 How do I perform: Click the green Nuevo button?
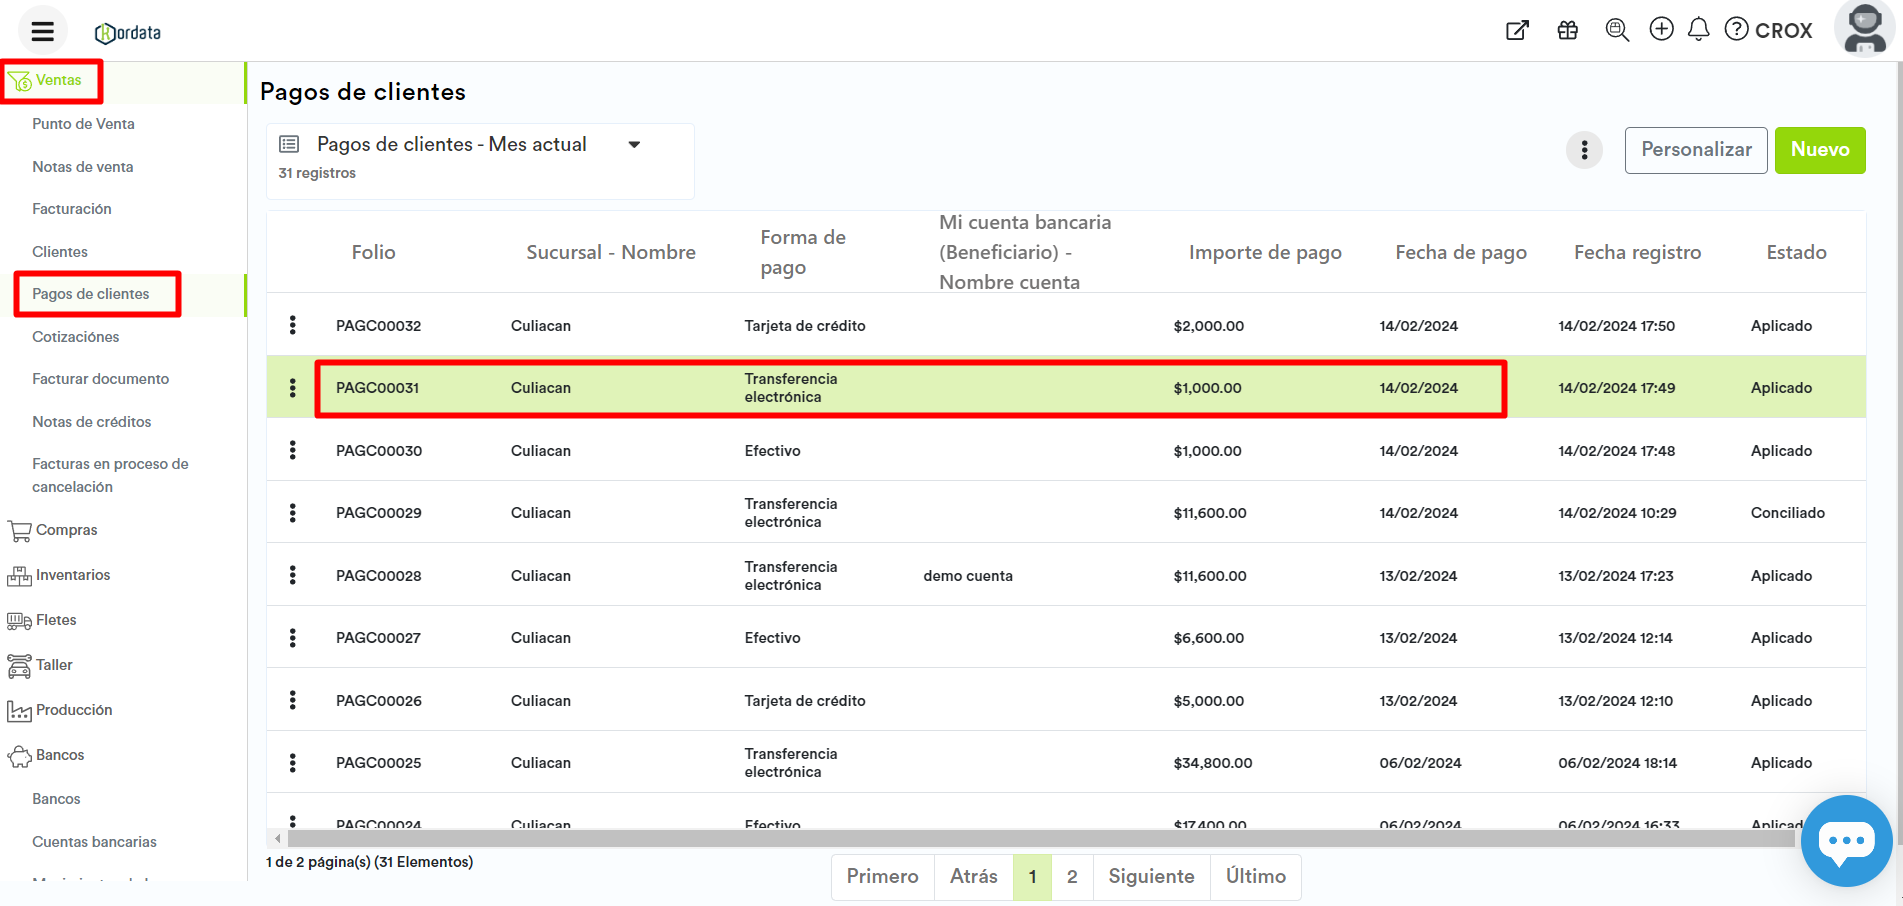[1819, 150]
